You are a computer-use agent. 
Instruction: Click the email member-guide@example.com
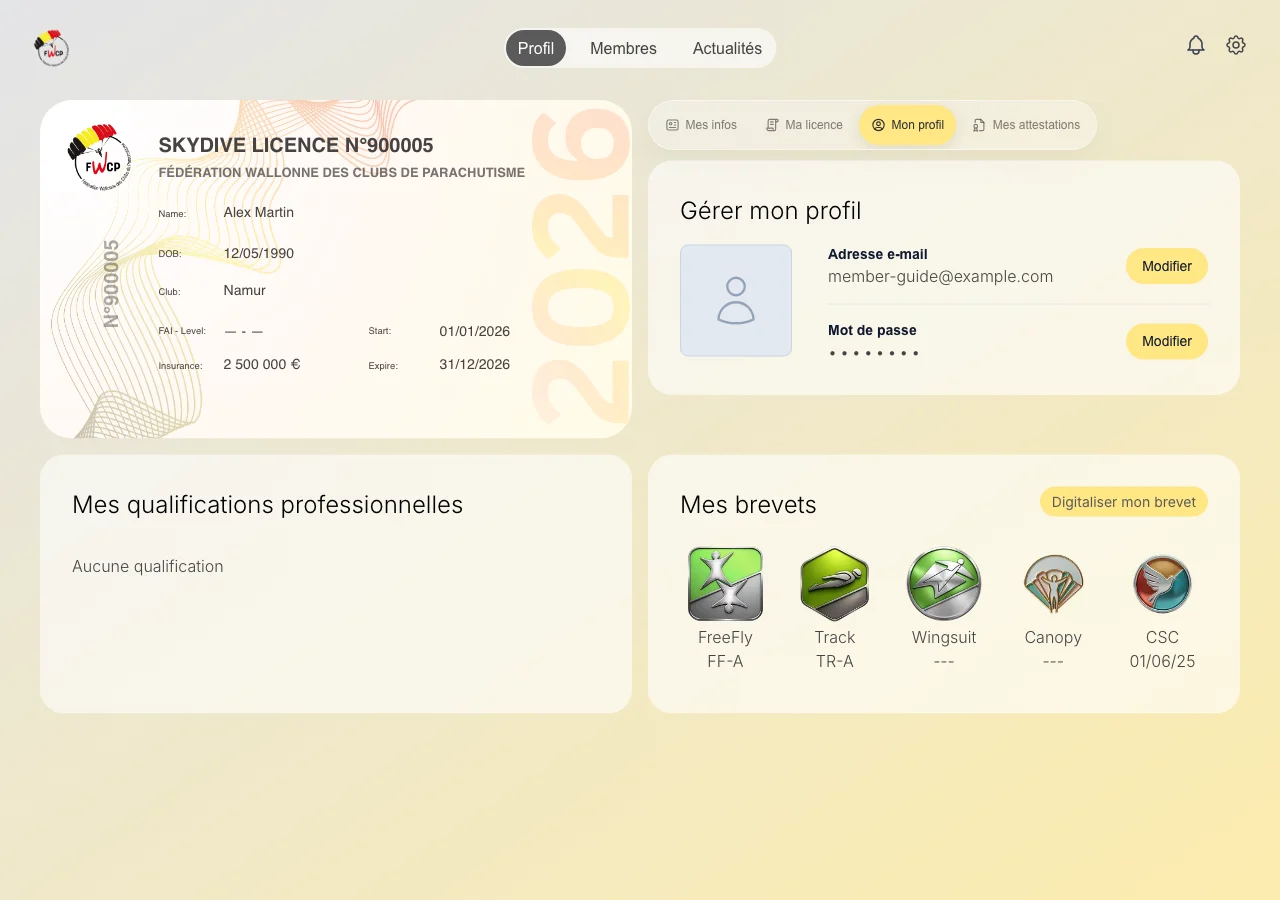(940, 277)
